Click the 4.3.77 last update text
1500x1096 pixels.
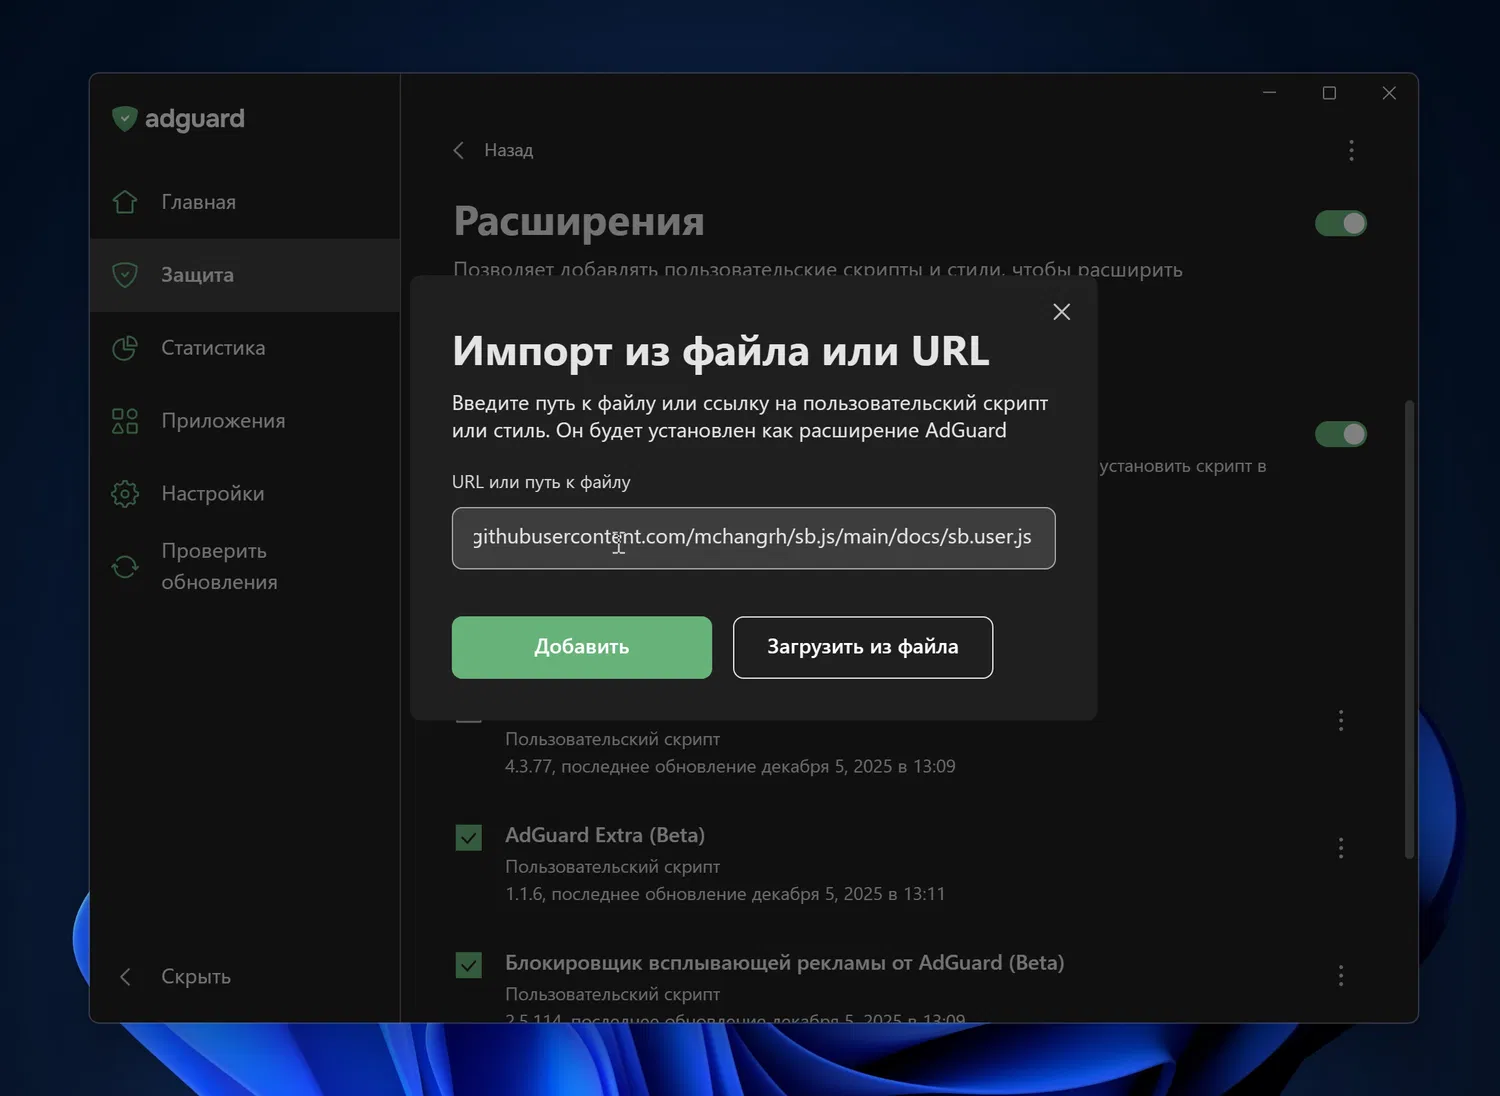730,766
